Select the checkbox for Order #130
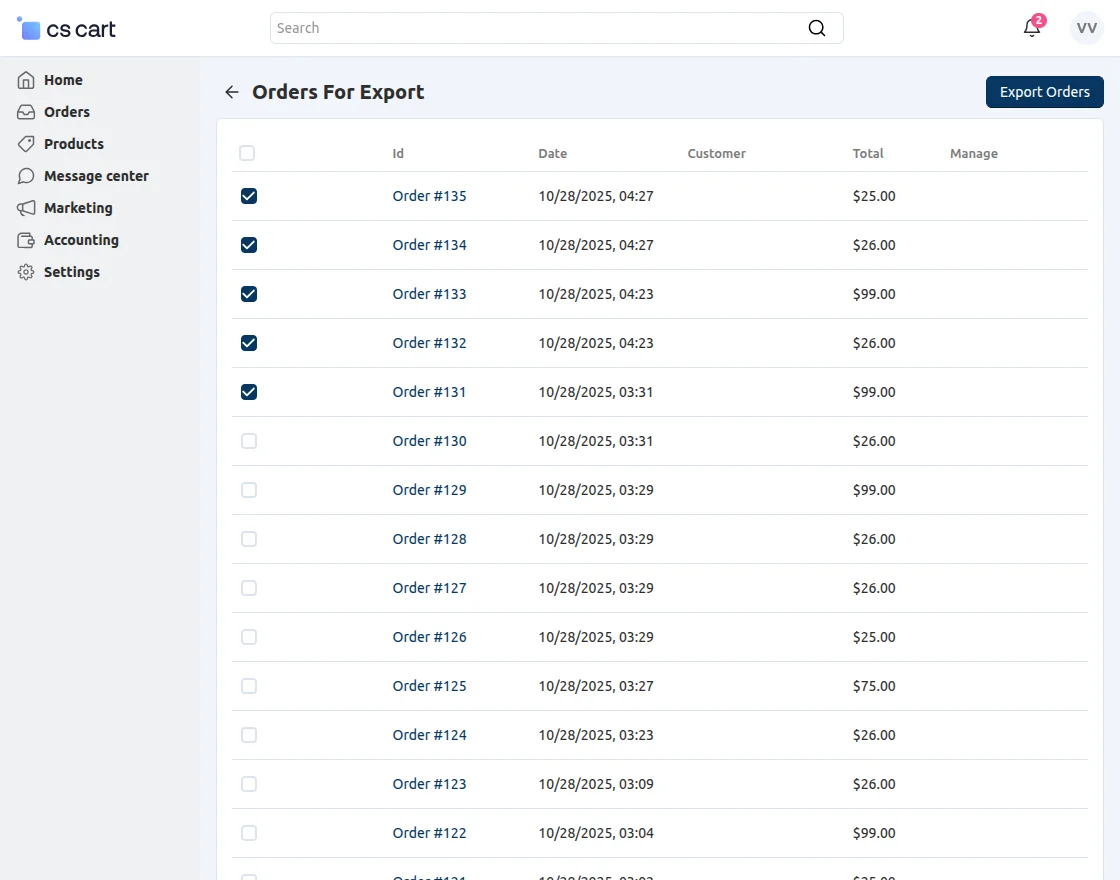 pos(248,441)
